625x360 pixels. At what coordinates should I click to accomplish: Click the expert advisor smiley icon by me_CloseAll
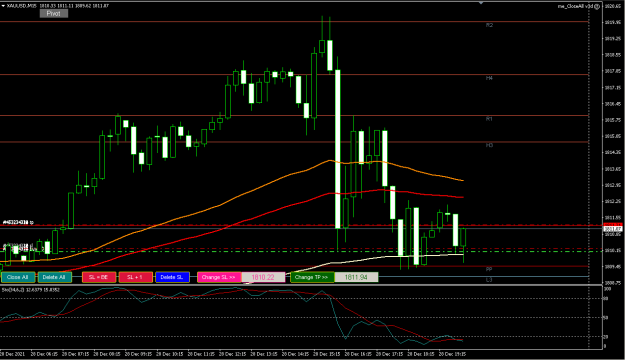coord(597,6)
